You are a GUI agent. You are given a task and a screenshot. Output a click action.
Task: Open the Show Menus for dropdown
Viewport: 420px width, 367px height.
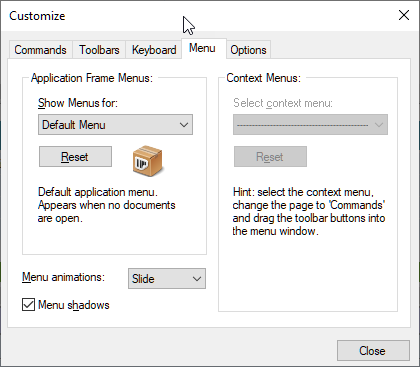click(115, 125)
